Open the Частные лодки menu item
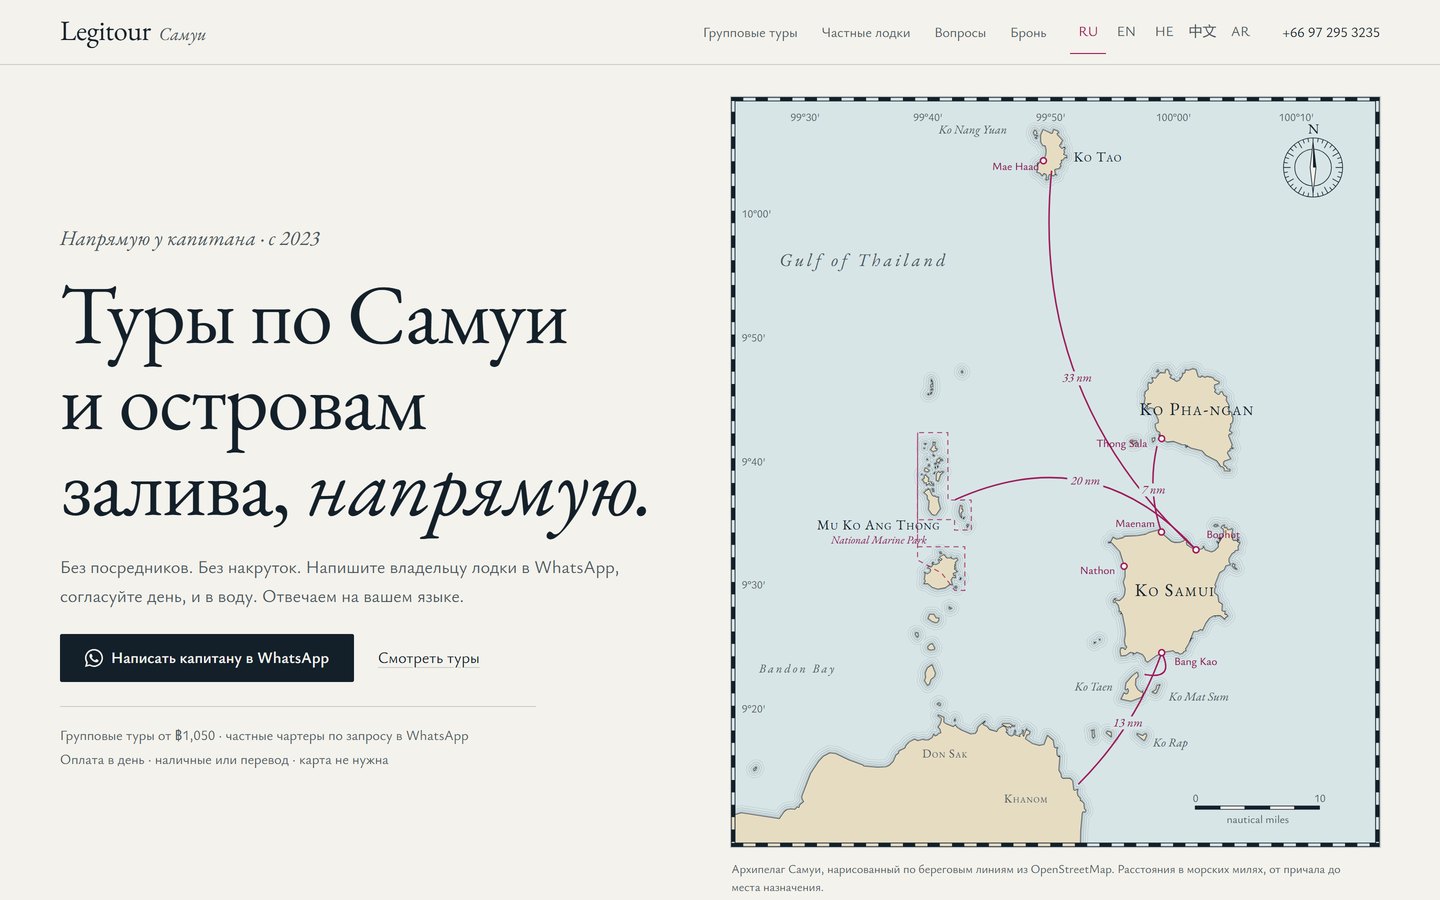This screenshot has height=900, width=1440. click(866, 33)
